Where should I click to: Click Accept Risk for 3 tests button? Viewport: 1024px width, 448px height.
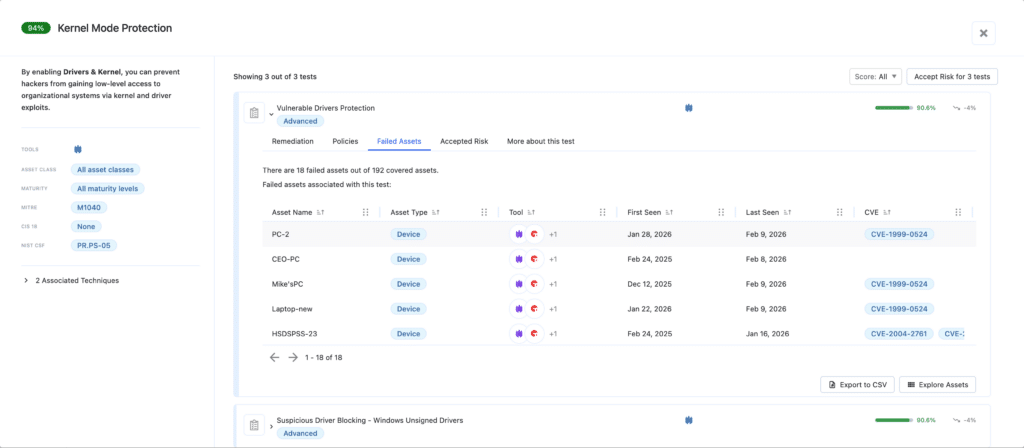click(x=952, y=76)
